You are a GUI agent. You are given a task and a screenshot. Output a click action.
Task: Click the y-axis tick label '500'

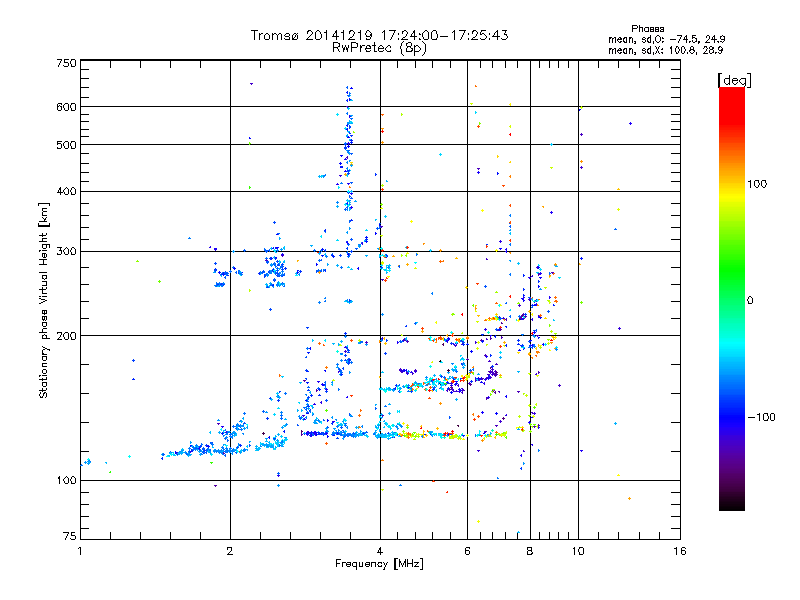point(66,145)
